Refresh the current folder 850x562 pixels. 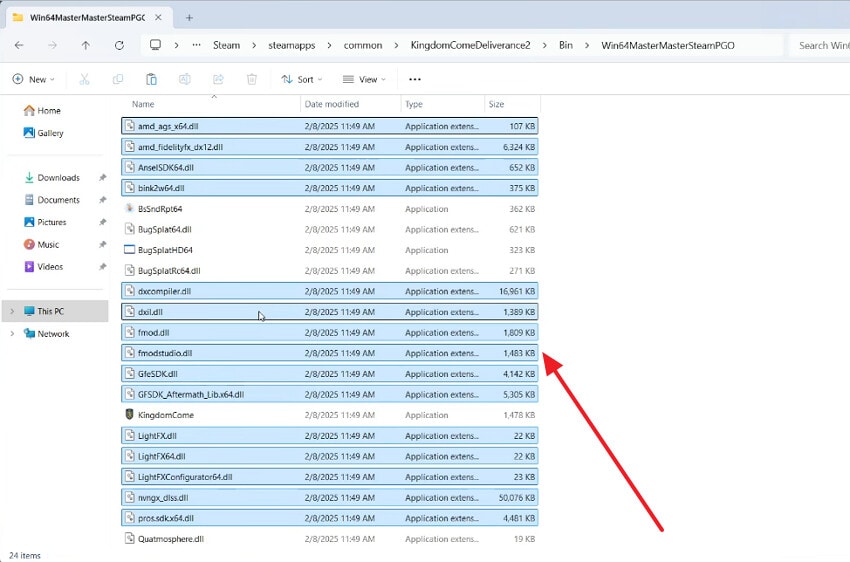(x=119, y=46)
